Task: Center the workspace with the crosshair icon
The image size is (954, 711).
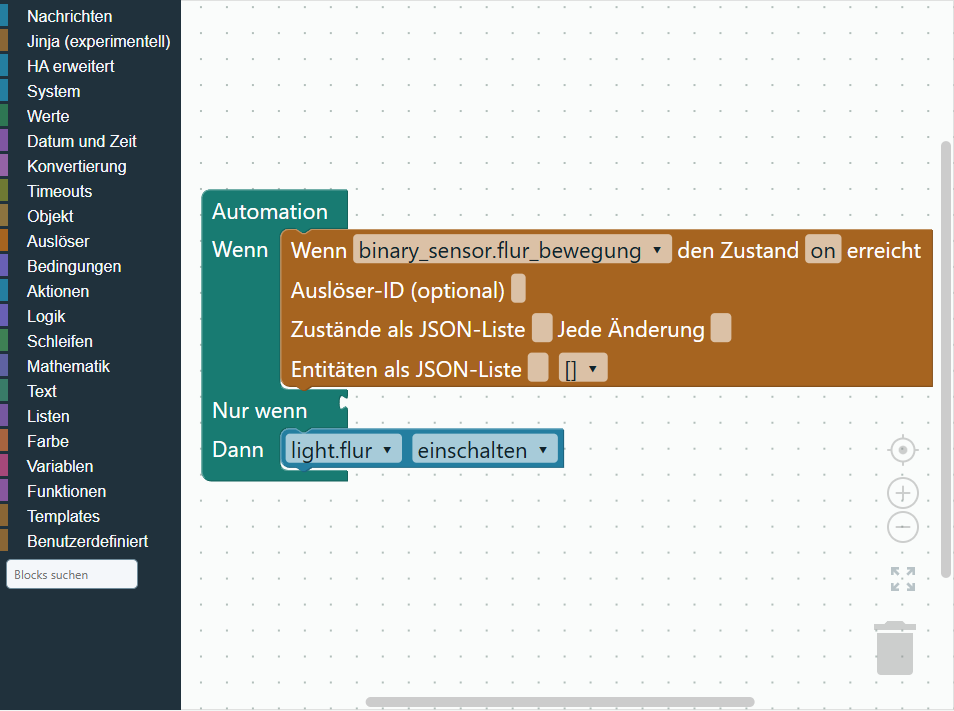Action: tap(903, 450)
